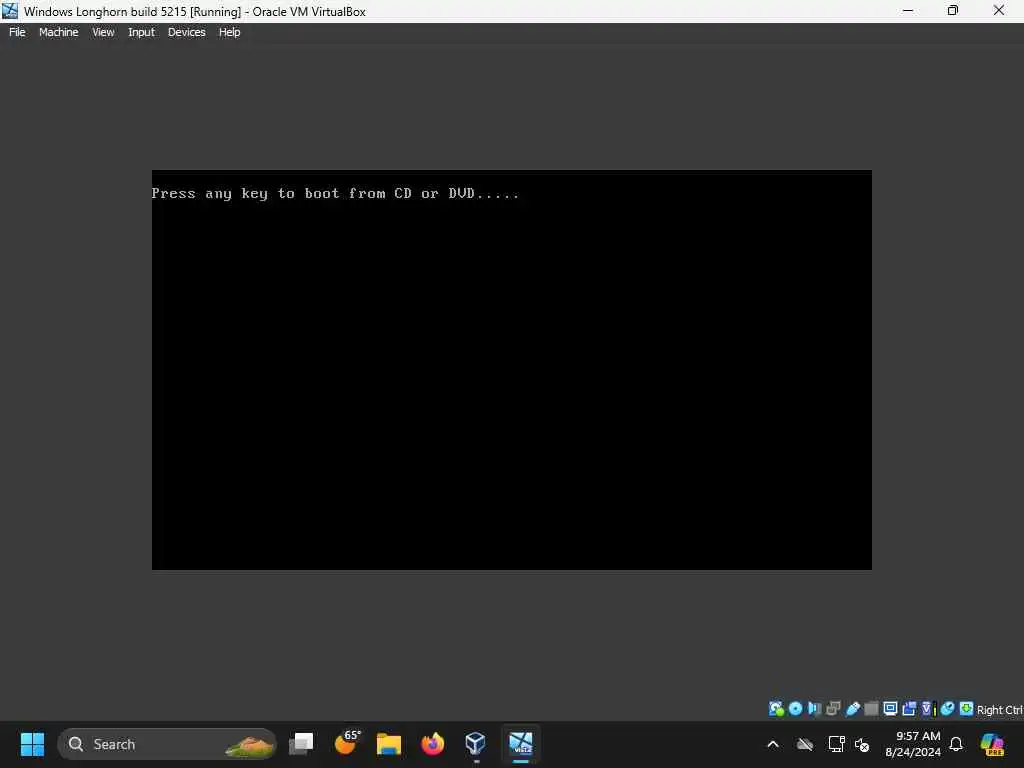
Task: Click the USB devices status icon
Action: tap(852, 709)
